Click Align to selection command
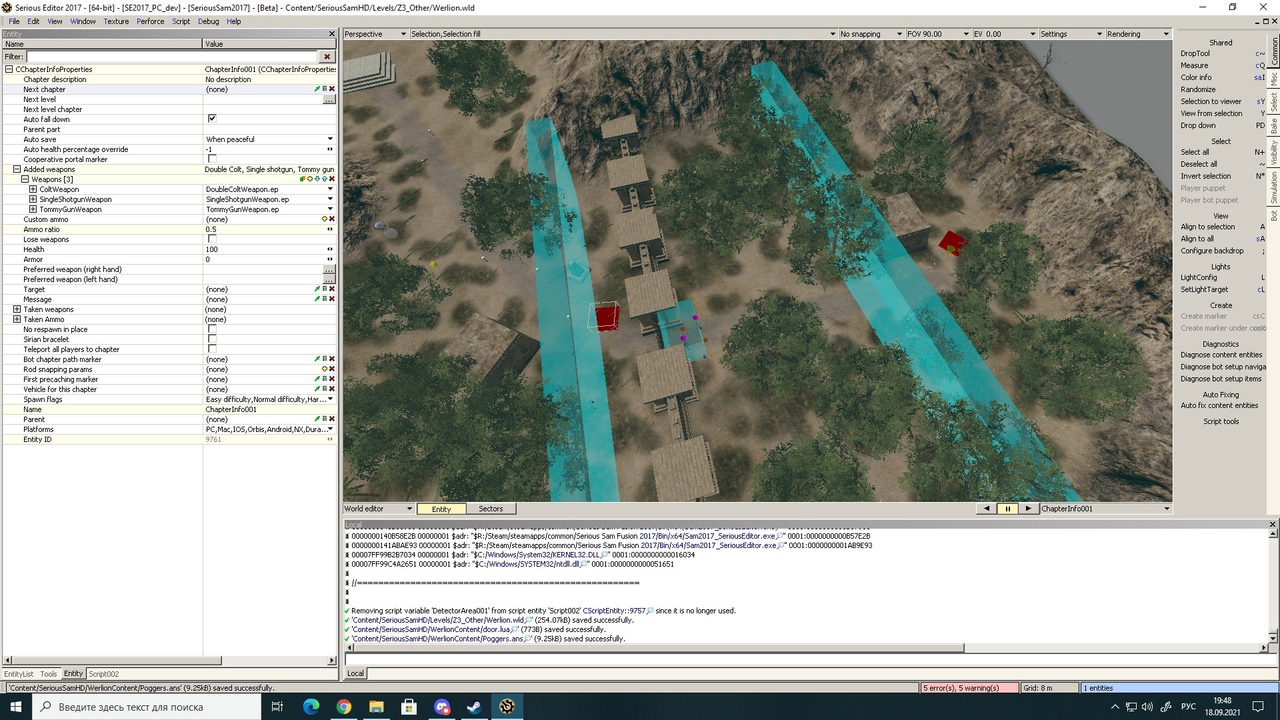 point(1208,227)
